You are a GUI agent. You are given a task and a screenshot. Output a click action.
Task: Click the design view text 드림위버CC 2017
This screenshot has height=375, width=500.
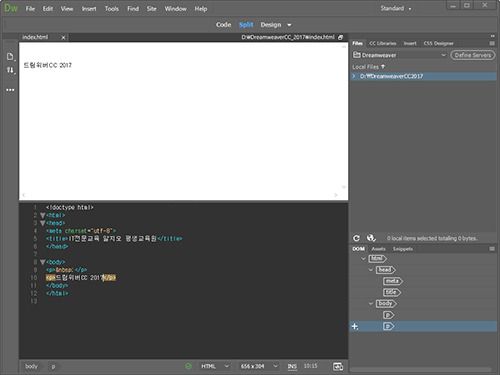click(48, 65)
